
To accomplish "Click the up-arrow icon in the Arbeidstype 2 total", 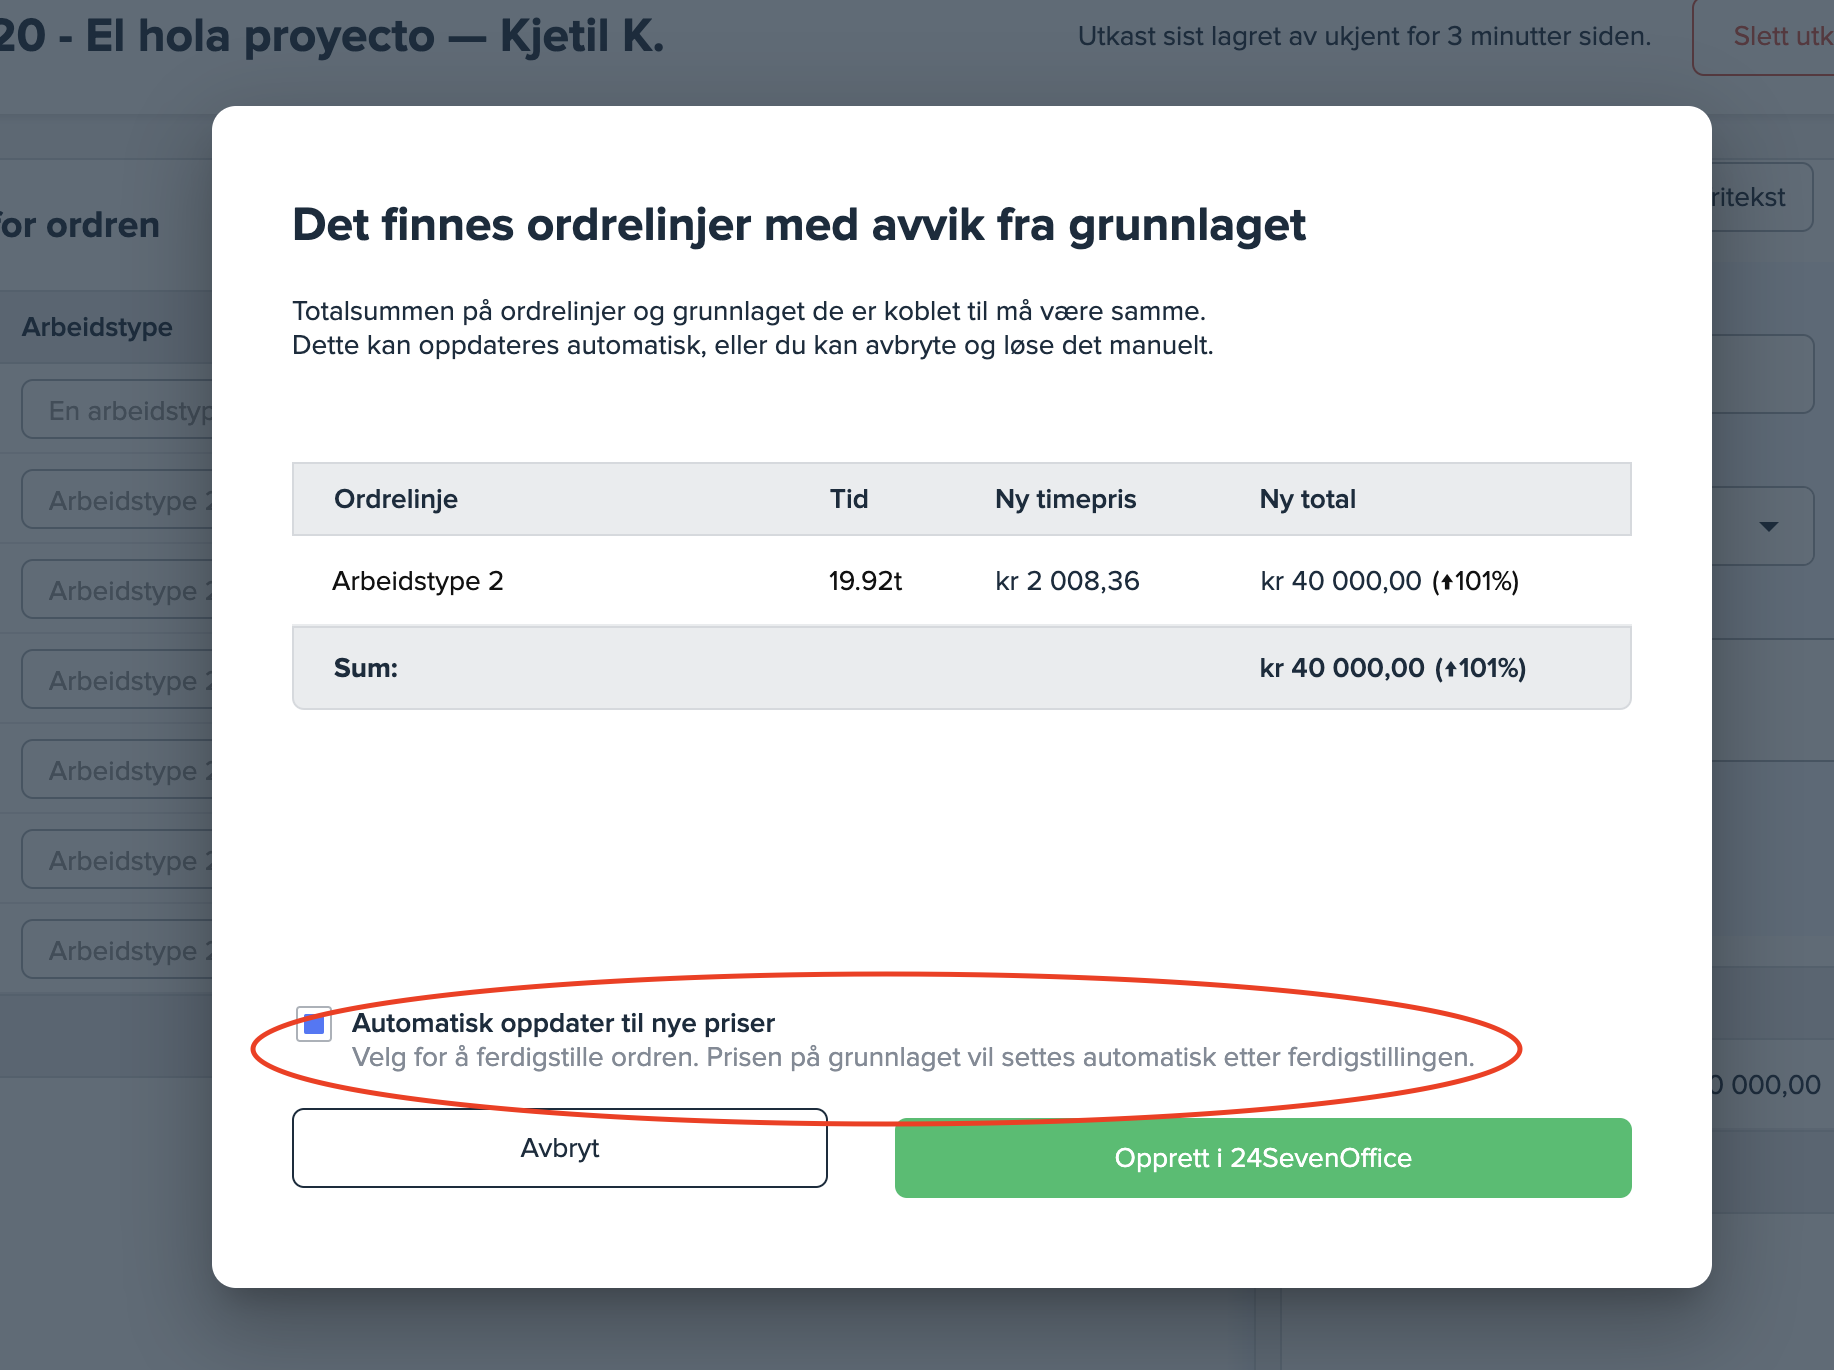I will point(1446,582).
